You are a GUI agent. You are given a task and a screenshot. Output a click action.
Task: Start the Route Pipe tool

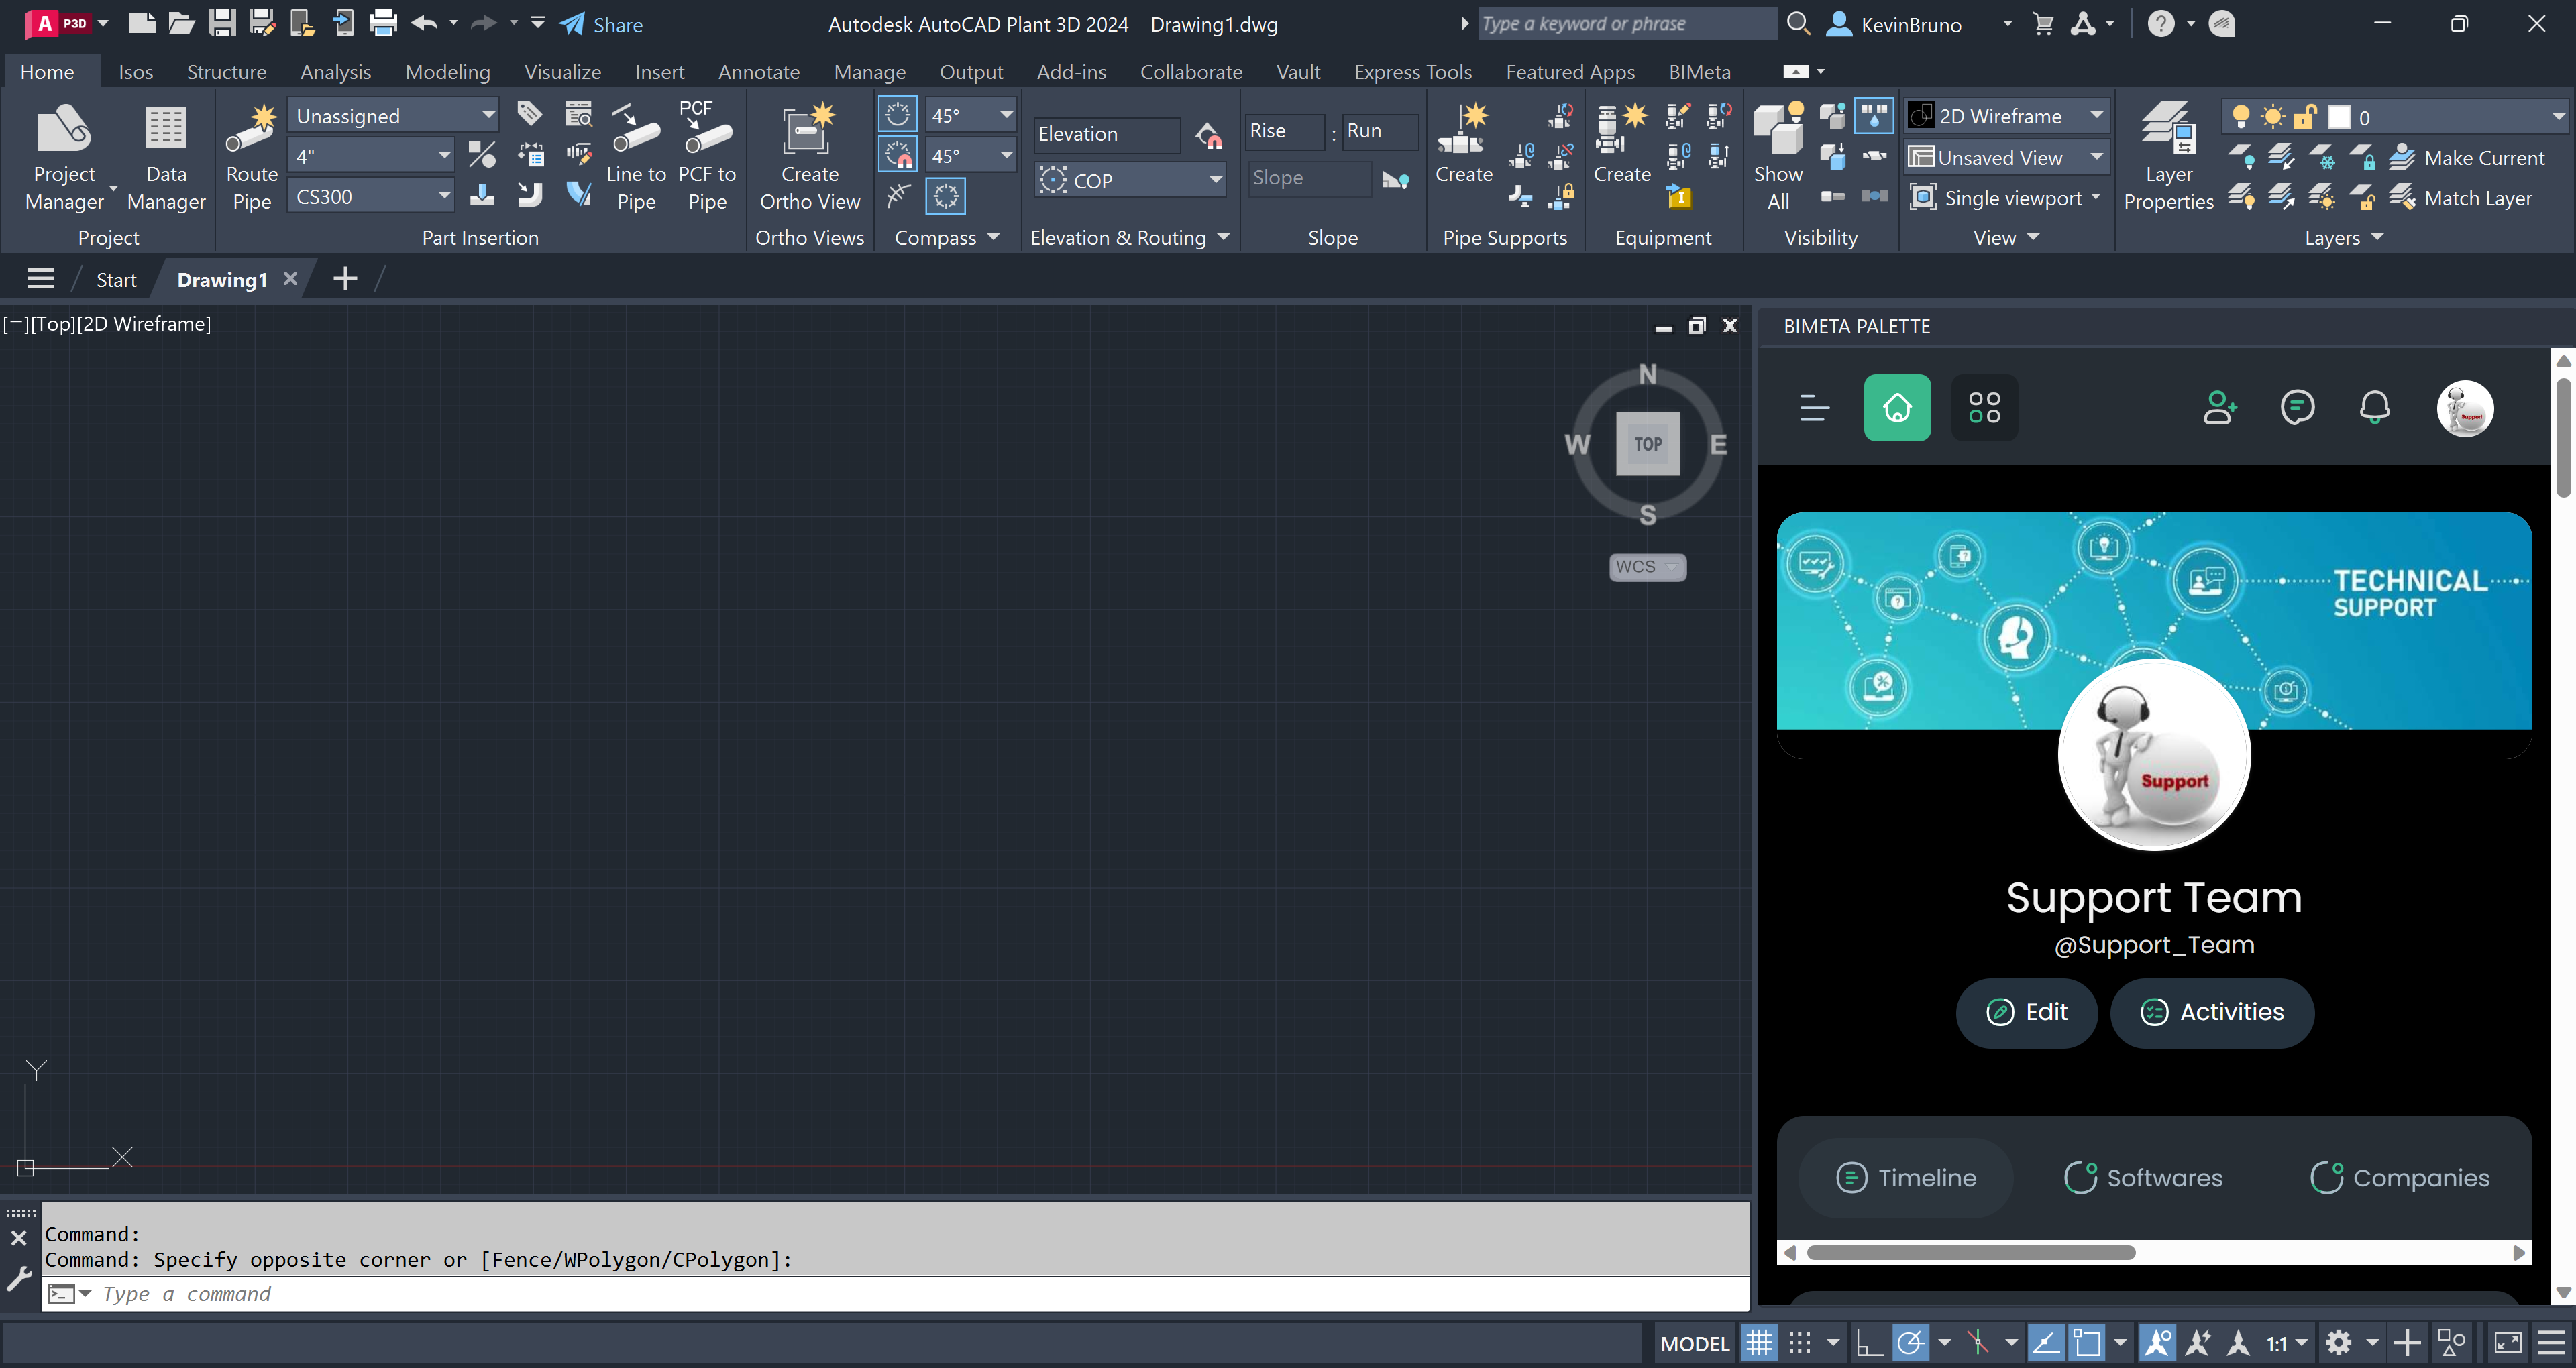(252, 157)
